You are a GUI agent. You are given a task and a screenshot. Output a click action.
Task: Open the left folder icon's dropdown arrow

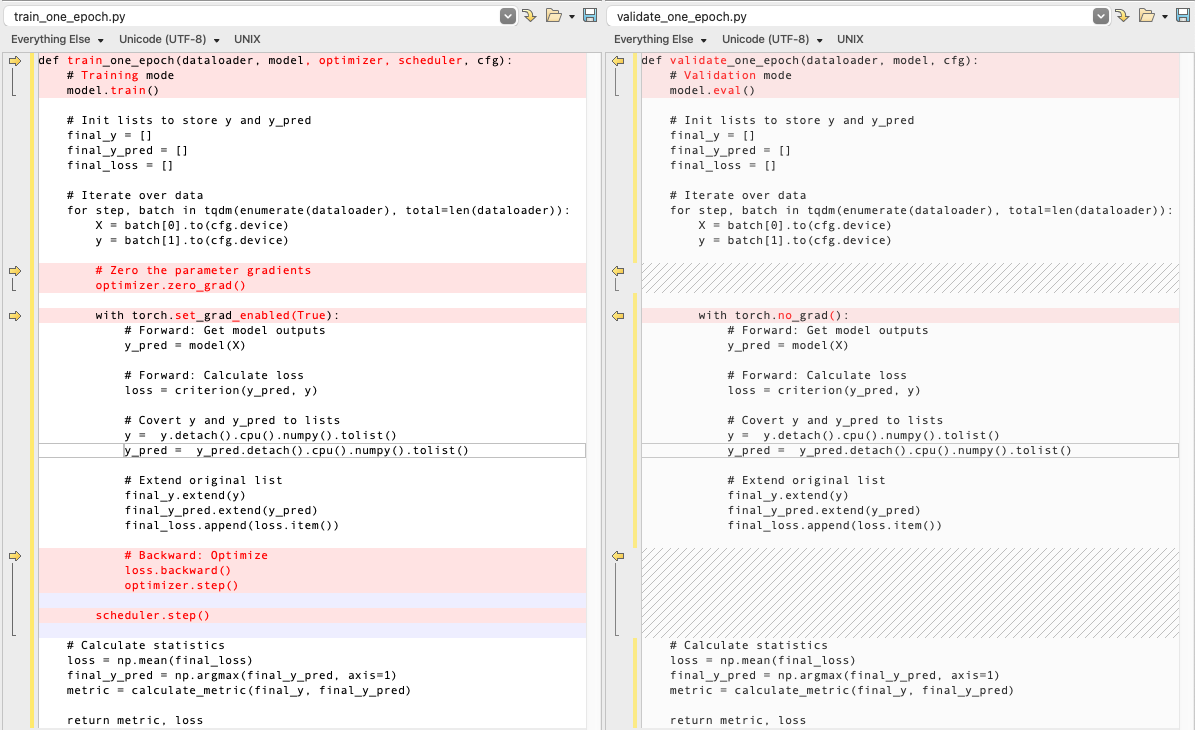571,17
